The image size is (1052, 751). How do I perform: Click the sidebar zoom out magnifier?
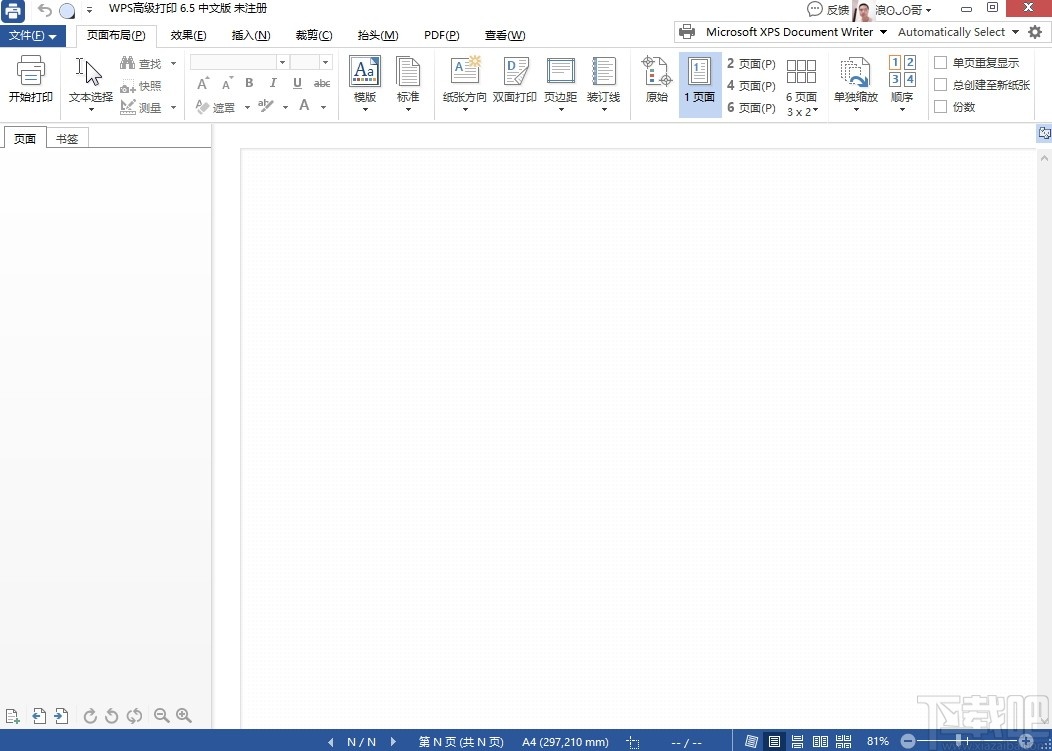click(162, 716)
